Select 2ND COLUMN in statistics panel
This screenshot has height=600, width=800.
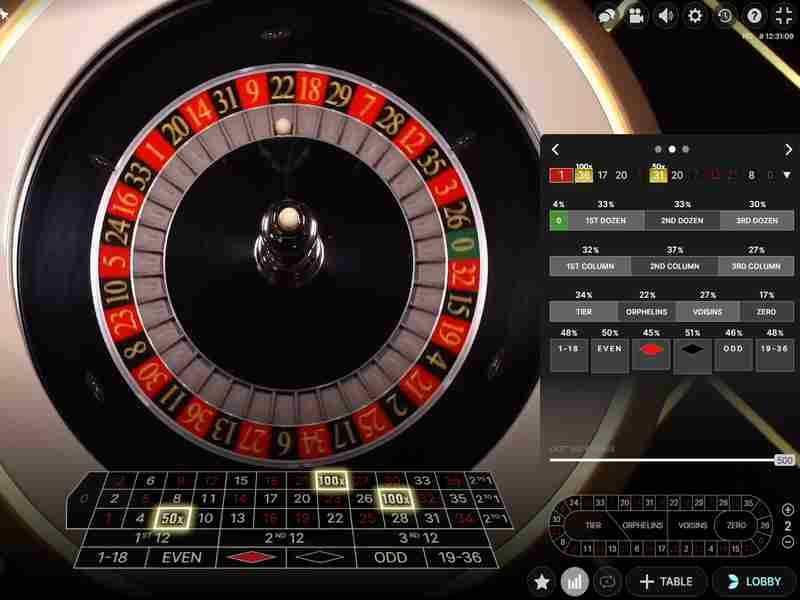tap(674, 266)
